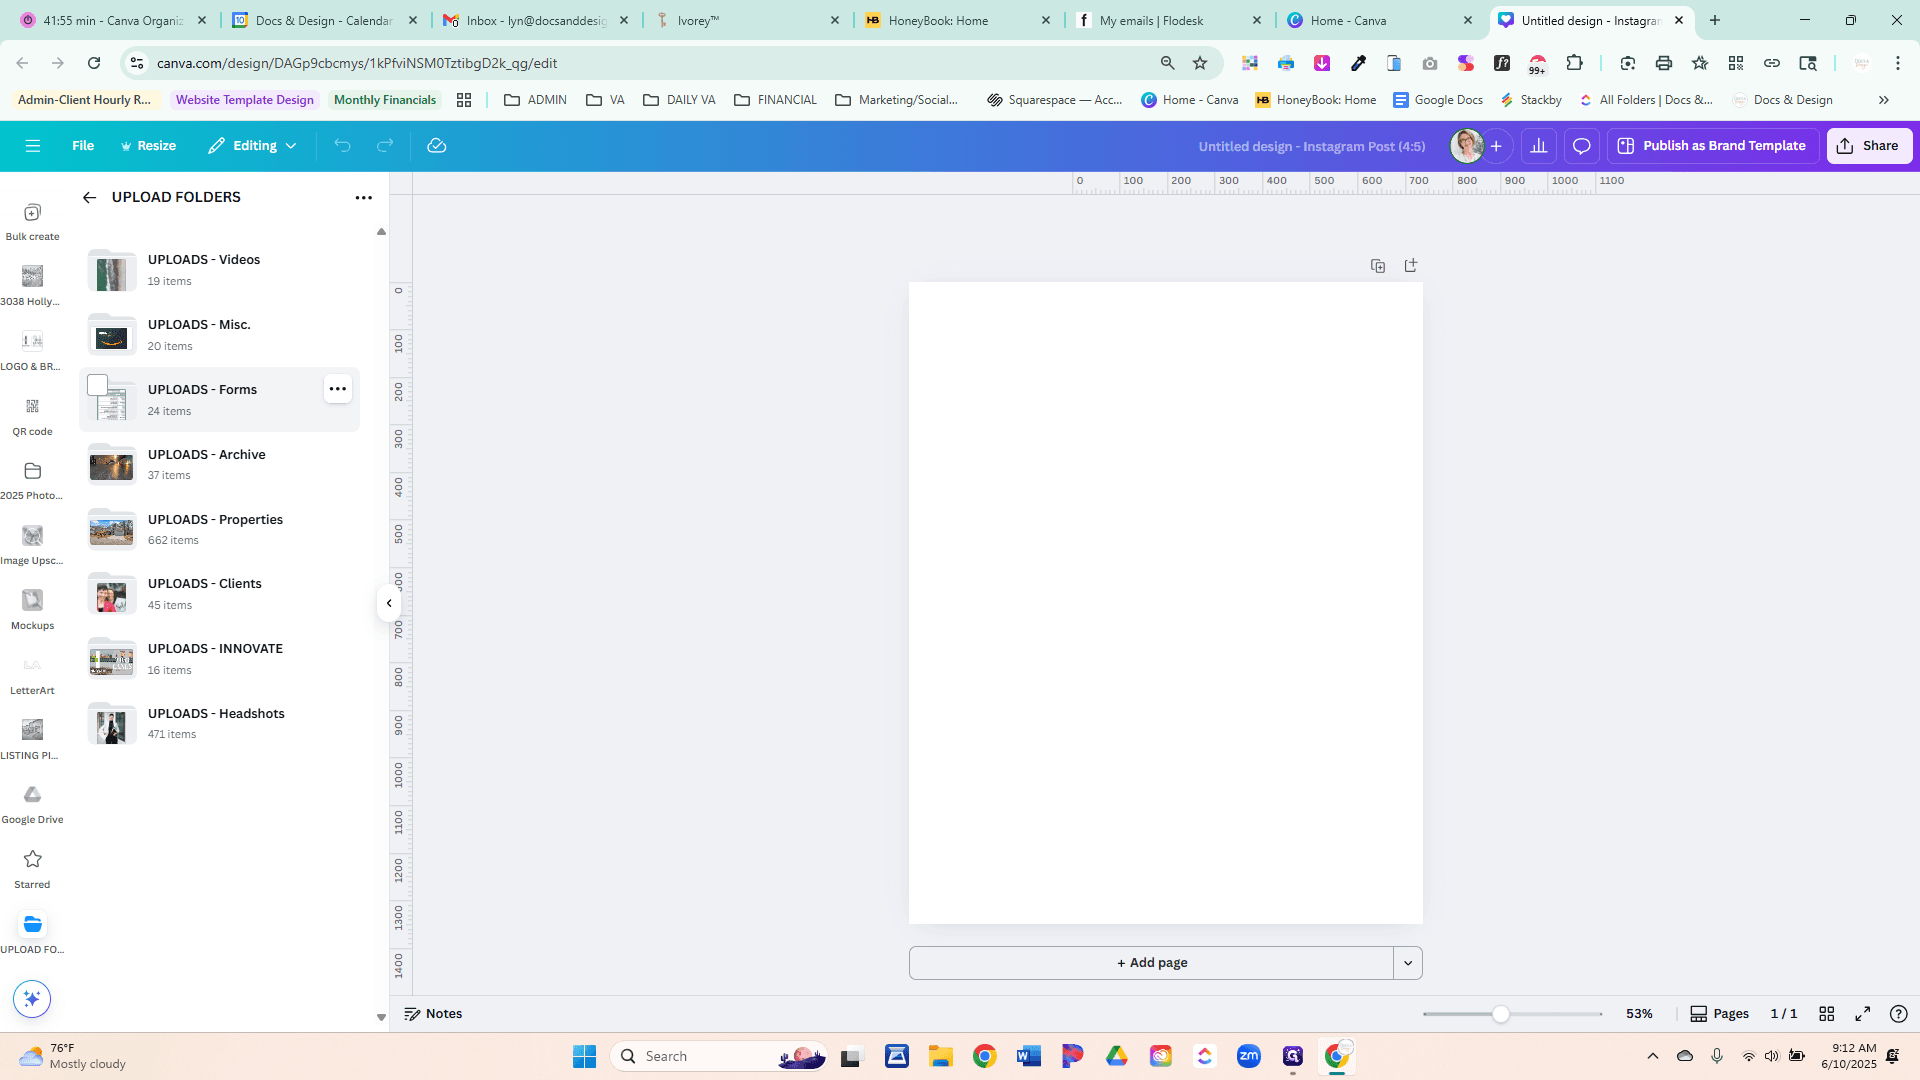
Task: Expand the Editing mode dropdown
Action: tap(252, 146)
